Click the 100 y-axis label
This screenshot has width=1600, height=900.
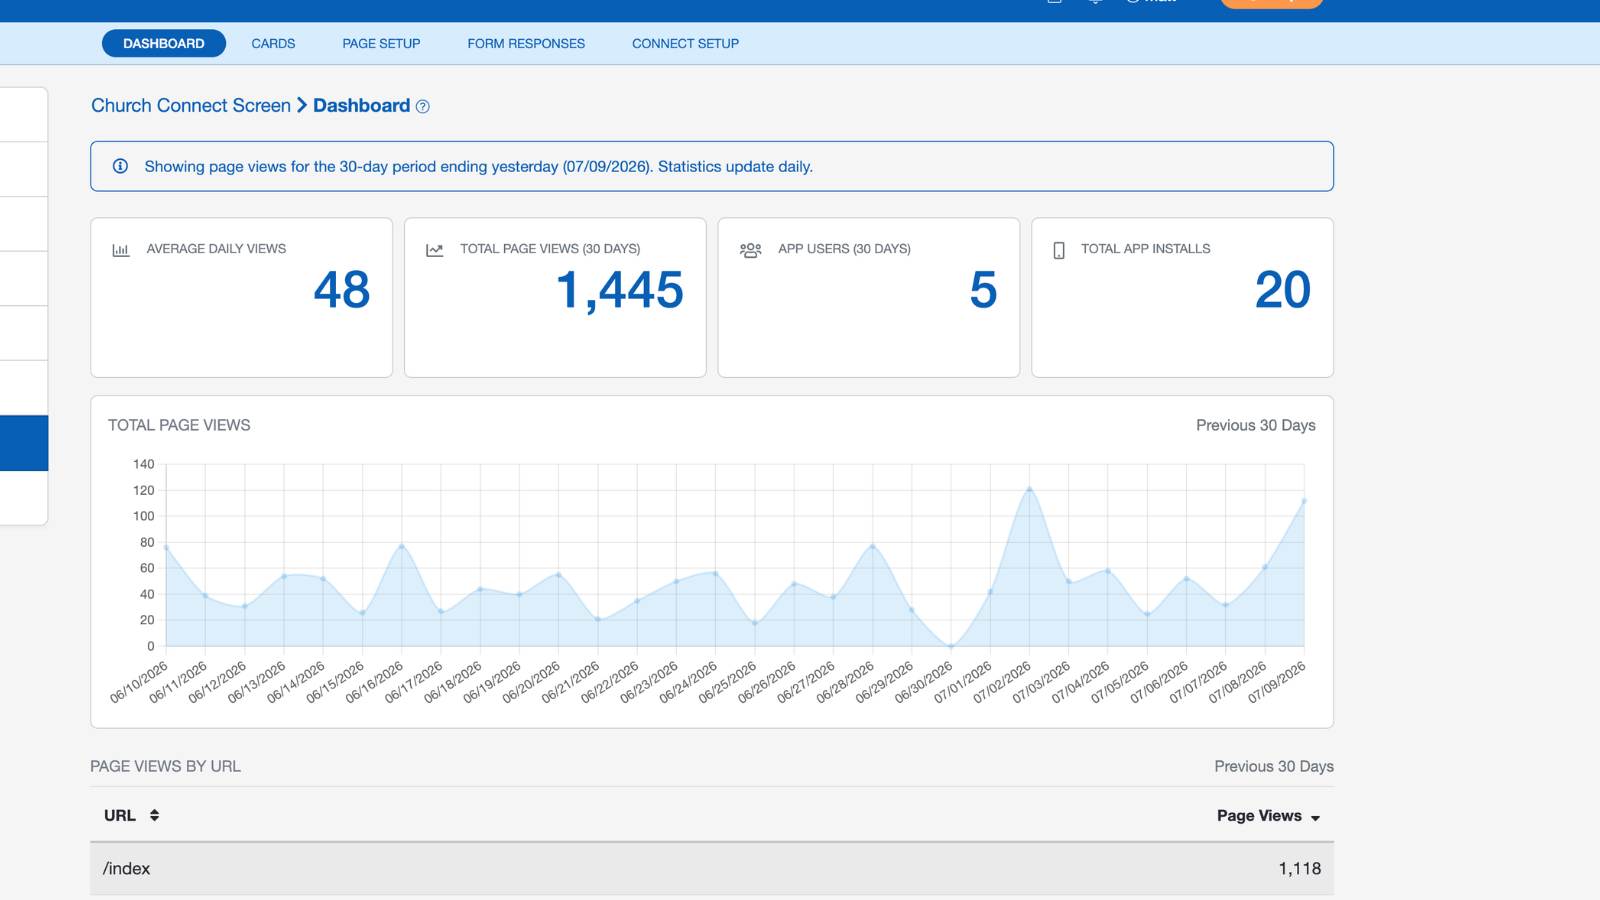click(144, 516)
